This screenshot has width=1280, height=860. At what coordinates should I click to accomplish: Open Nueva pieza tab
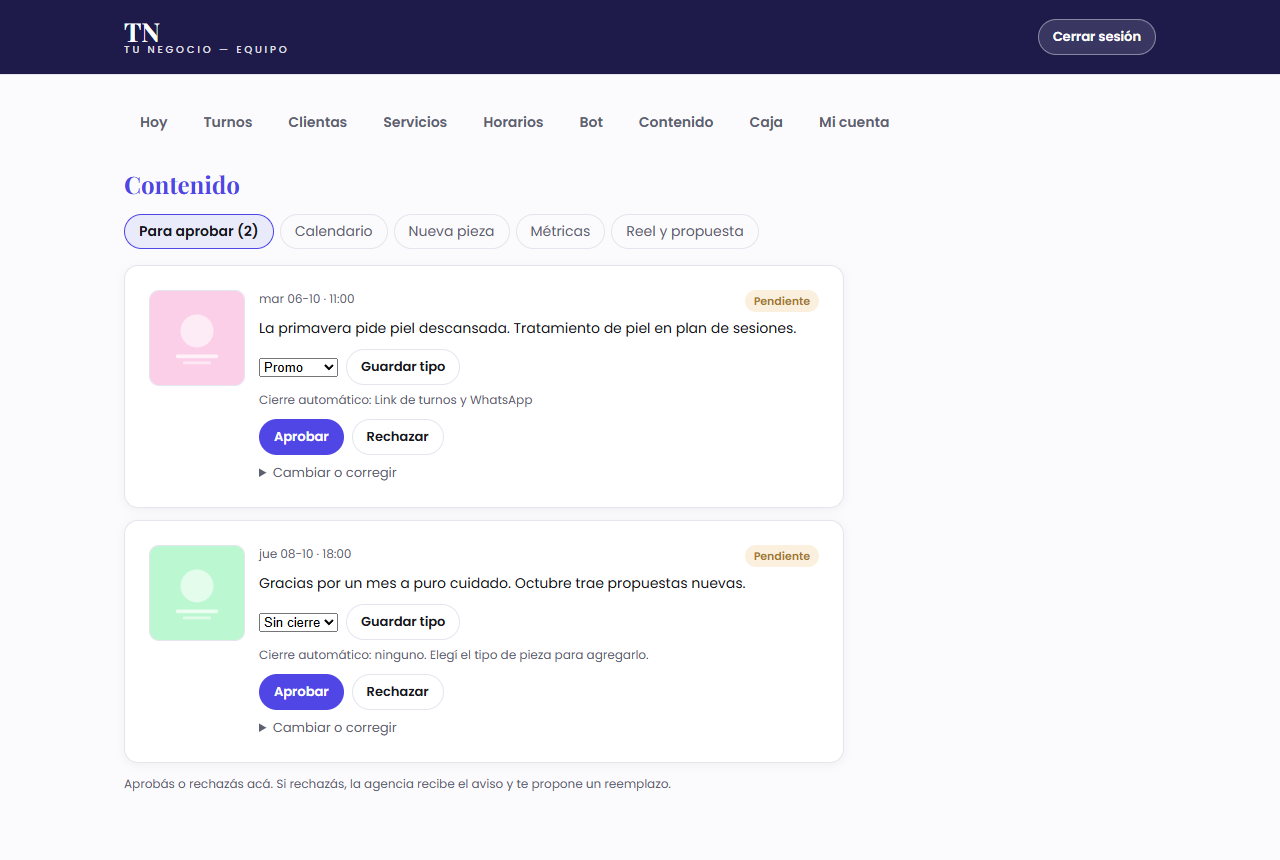pos(452,231)
